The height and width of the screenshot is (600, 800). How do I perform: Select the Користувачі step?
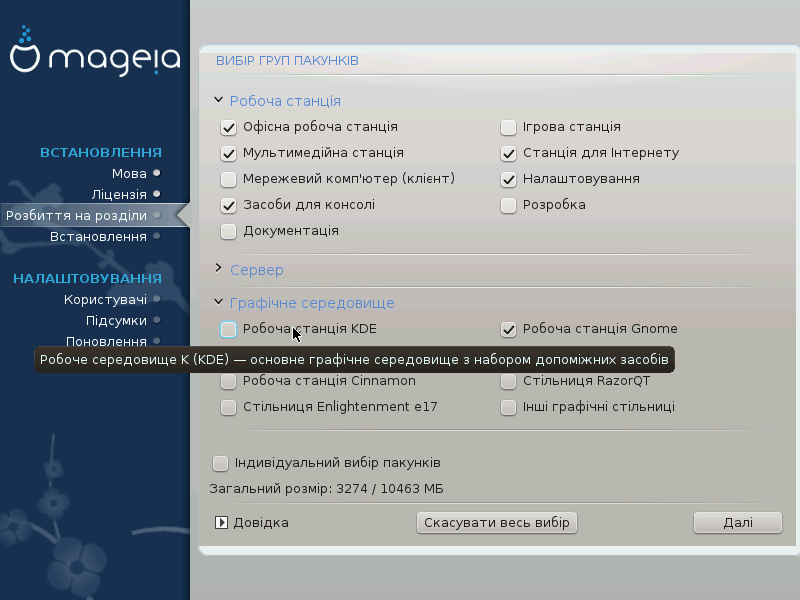coord(105,299)
